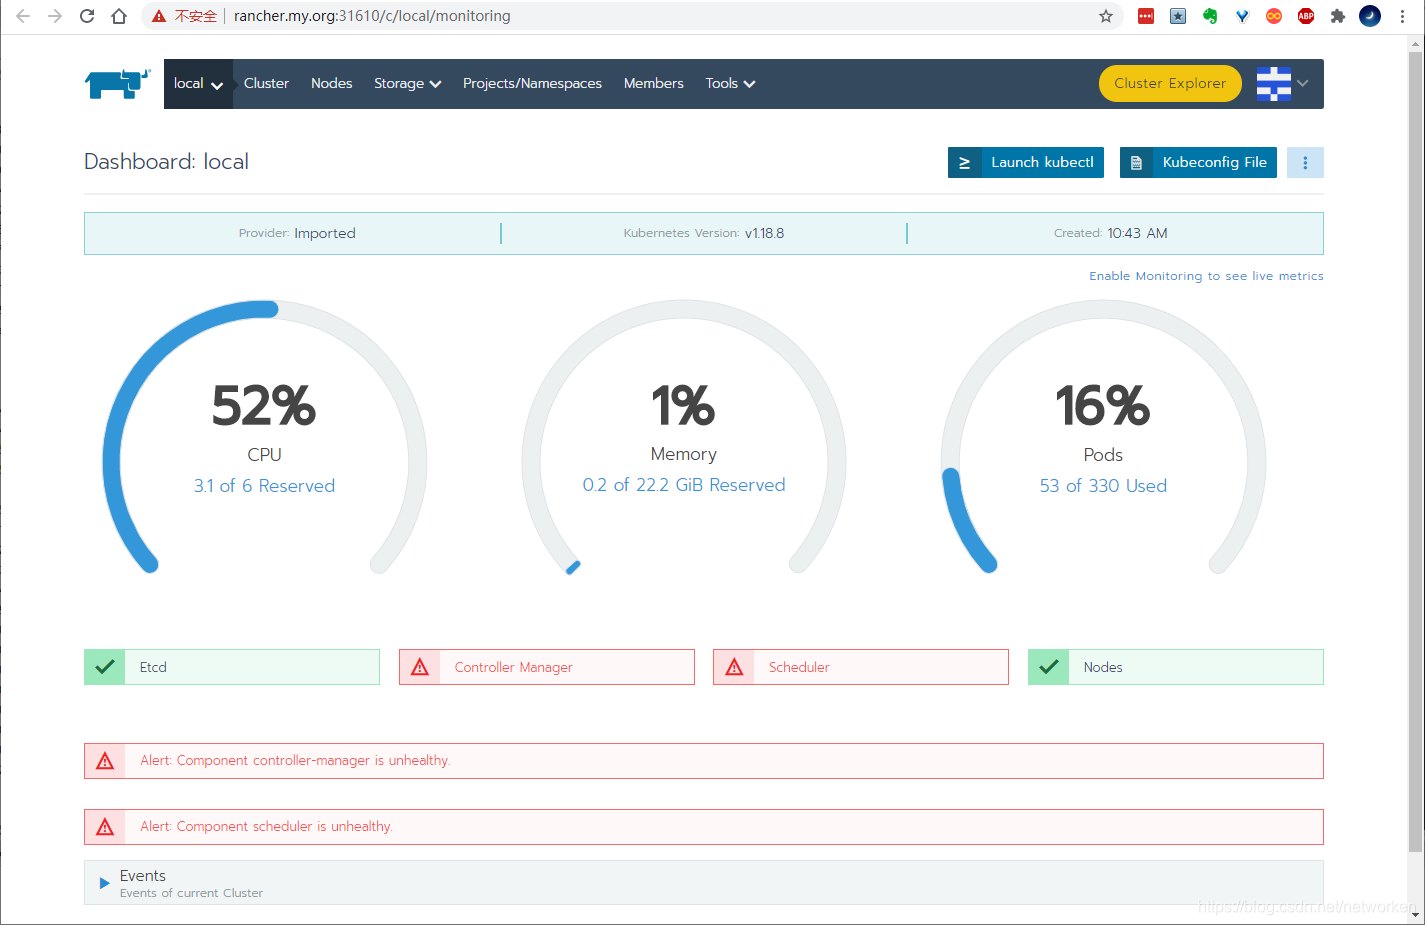Click the Etcd healthy checkmark icon
This screenshot has height=925, width=1425.
(105, 667)
